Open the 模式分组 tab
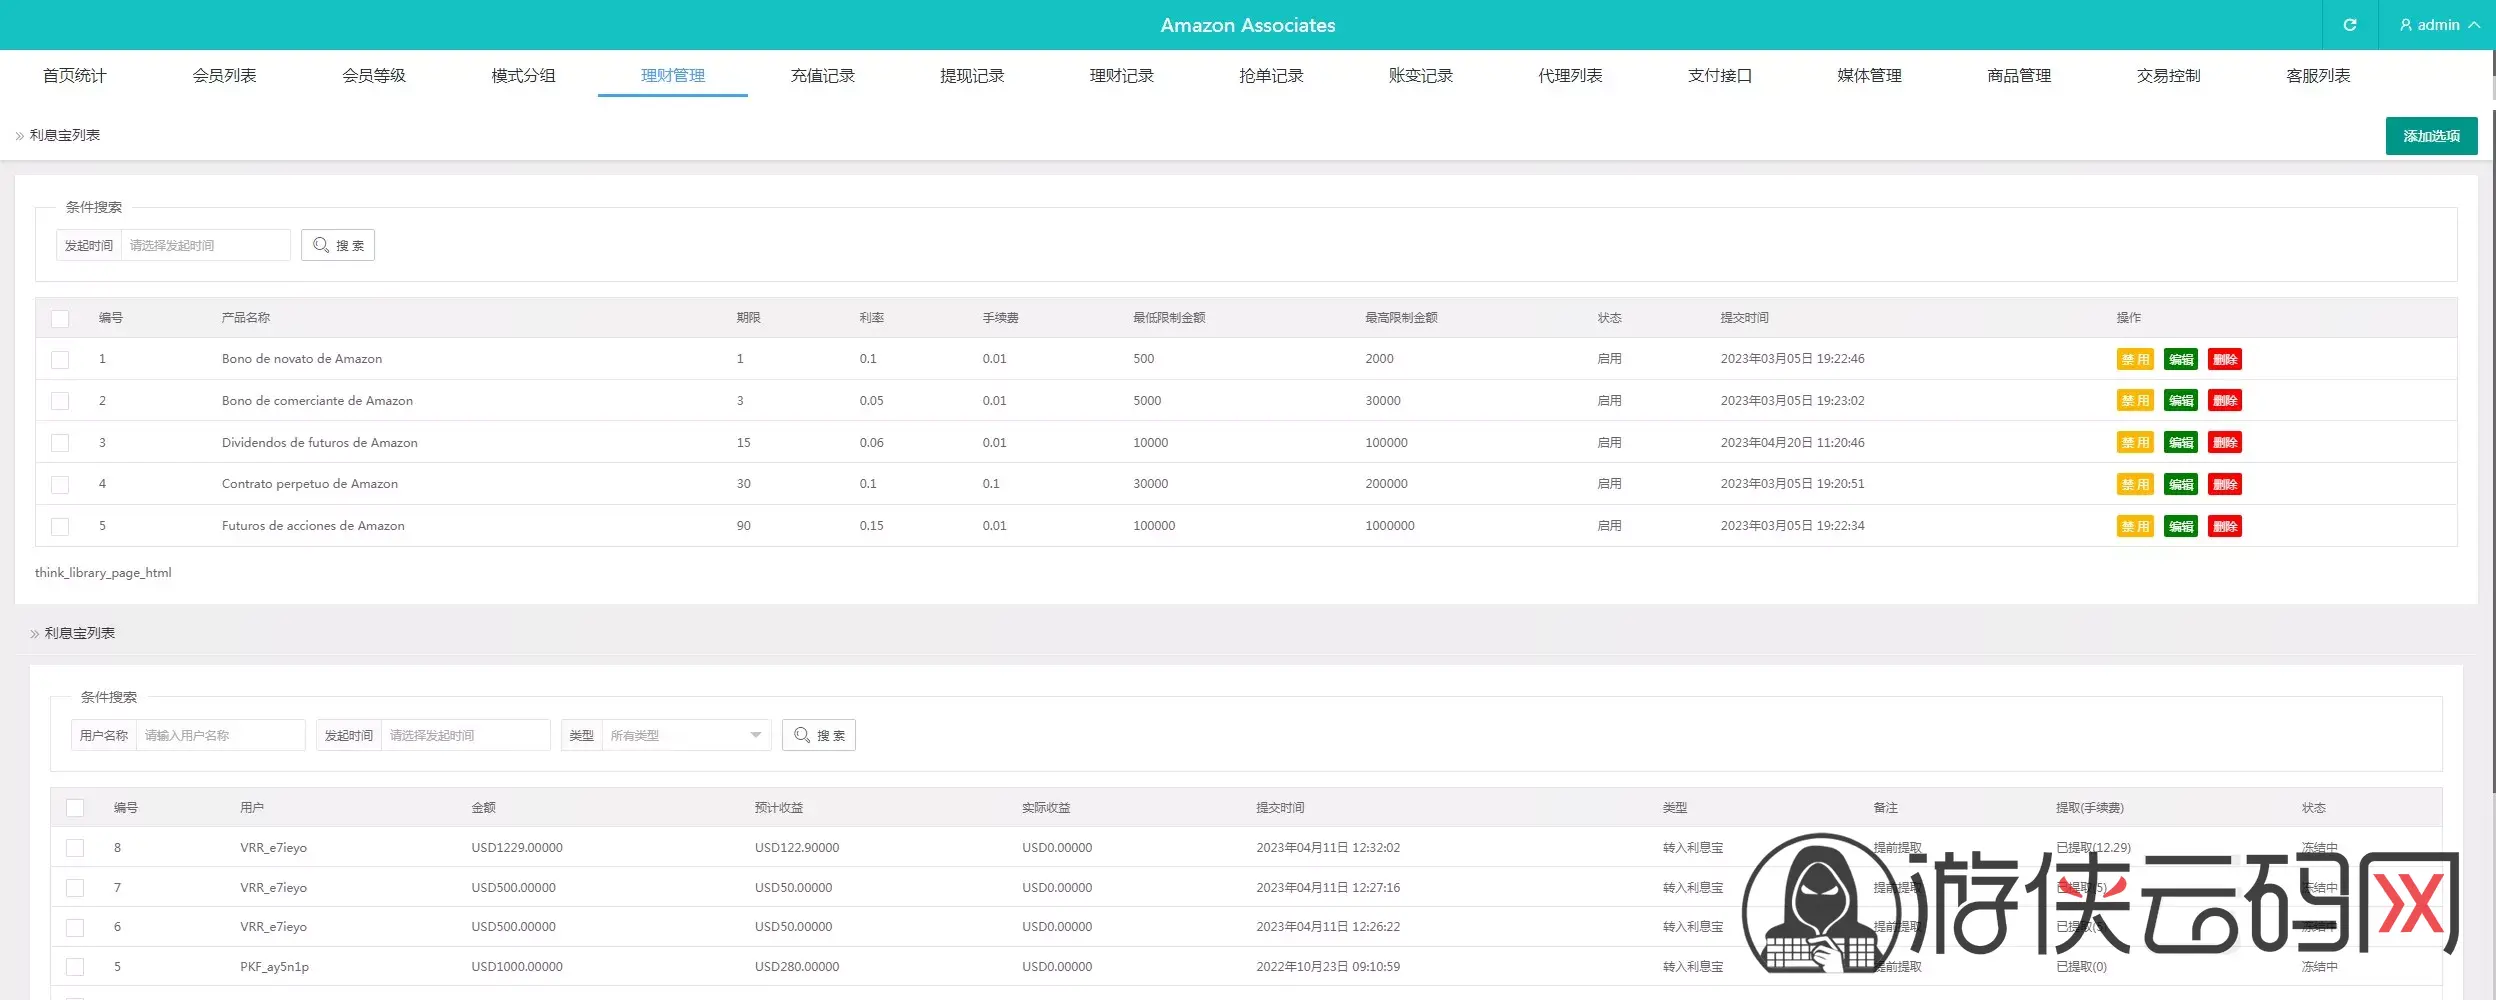2496x1000 pixels. [523, 76]
